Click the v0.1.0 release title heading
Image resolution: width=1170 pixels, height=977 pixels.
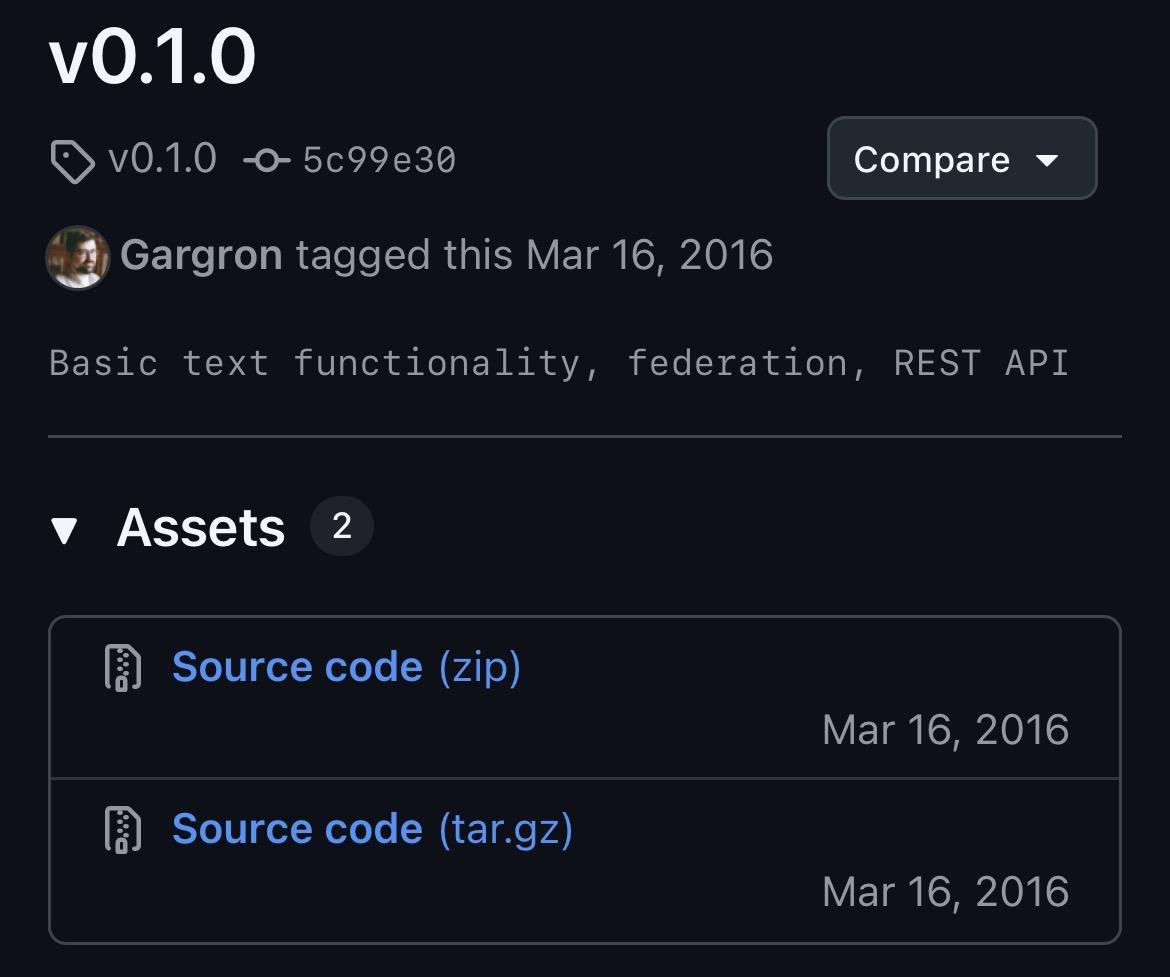152,57
